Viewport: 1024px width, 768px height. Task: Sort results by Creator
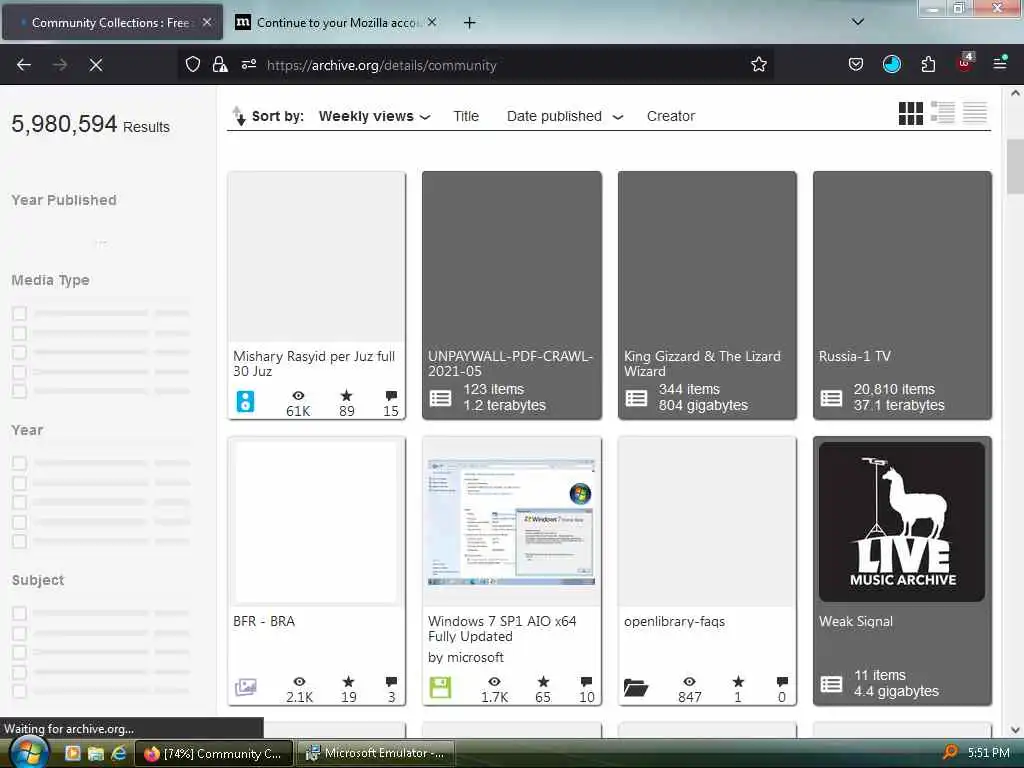(x=671, y=116)
